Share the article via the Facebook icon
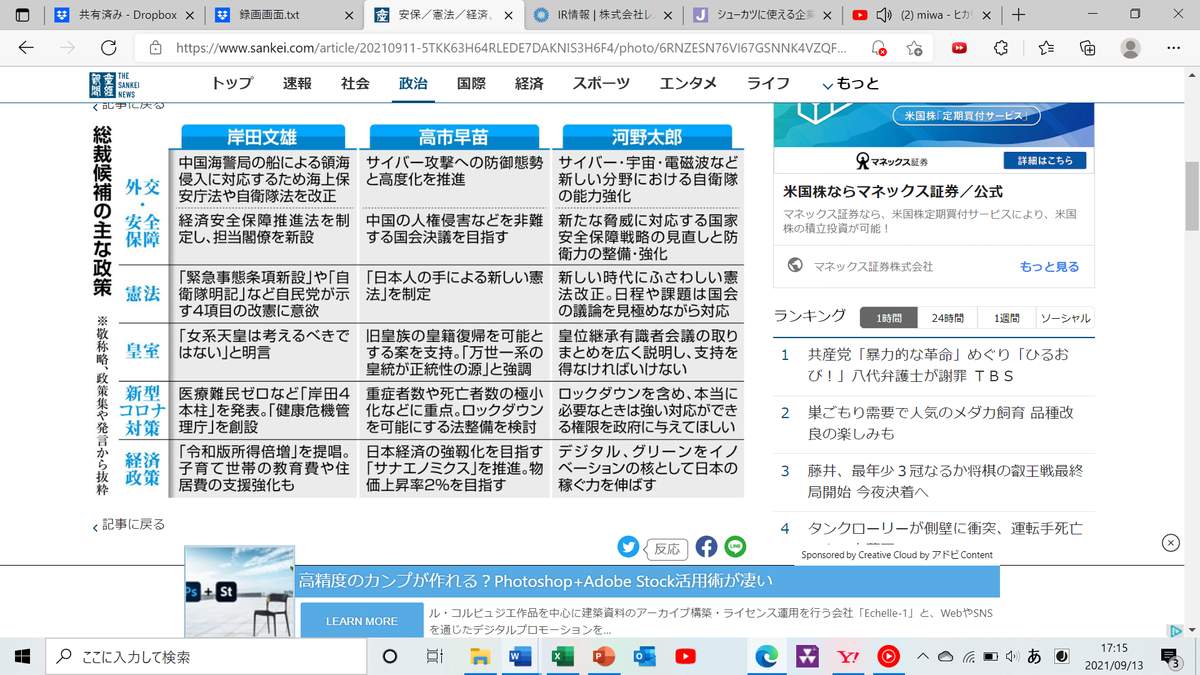 point(707,547)
